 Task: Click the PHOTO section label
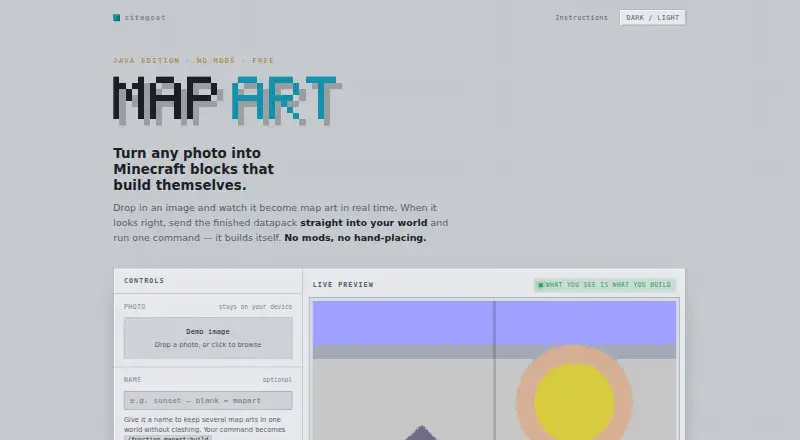[135, 307]
